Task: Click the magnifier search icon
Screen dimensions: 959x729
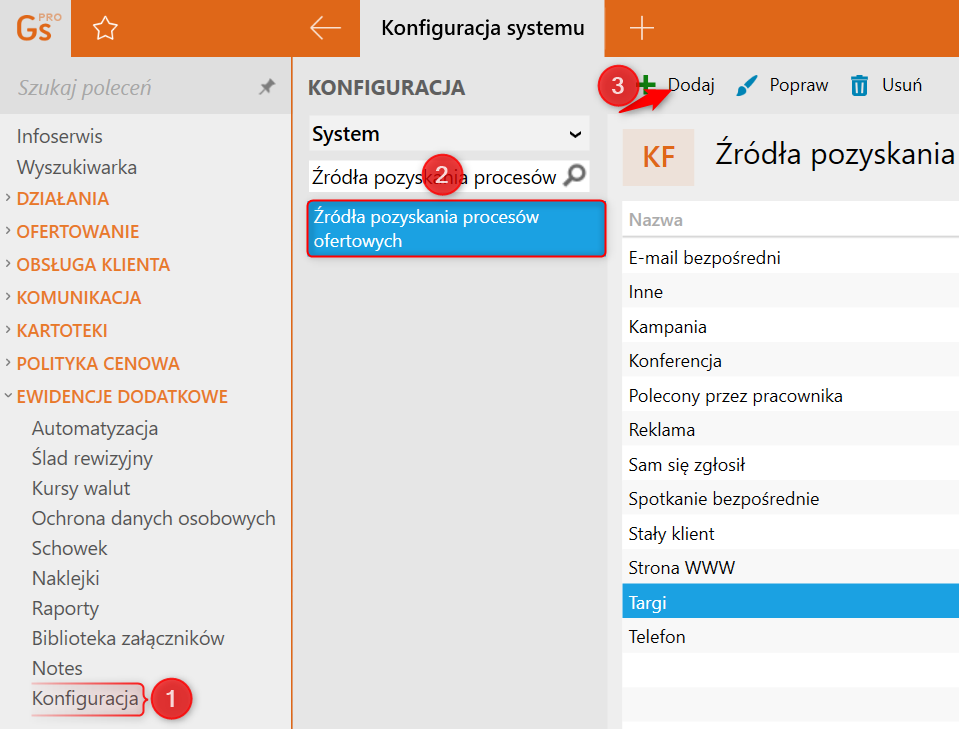Action: (x=574, y=176)
